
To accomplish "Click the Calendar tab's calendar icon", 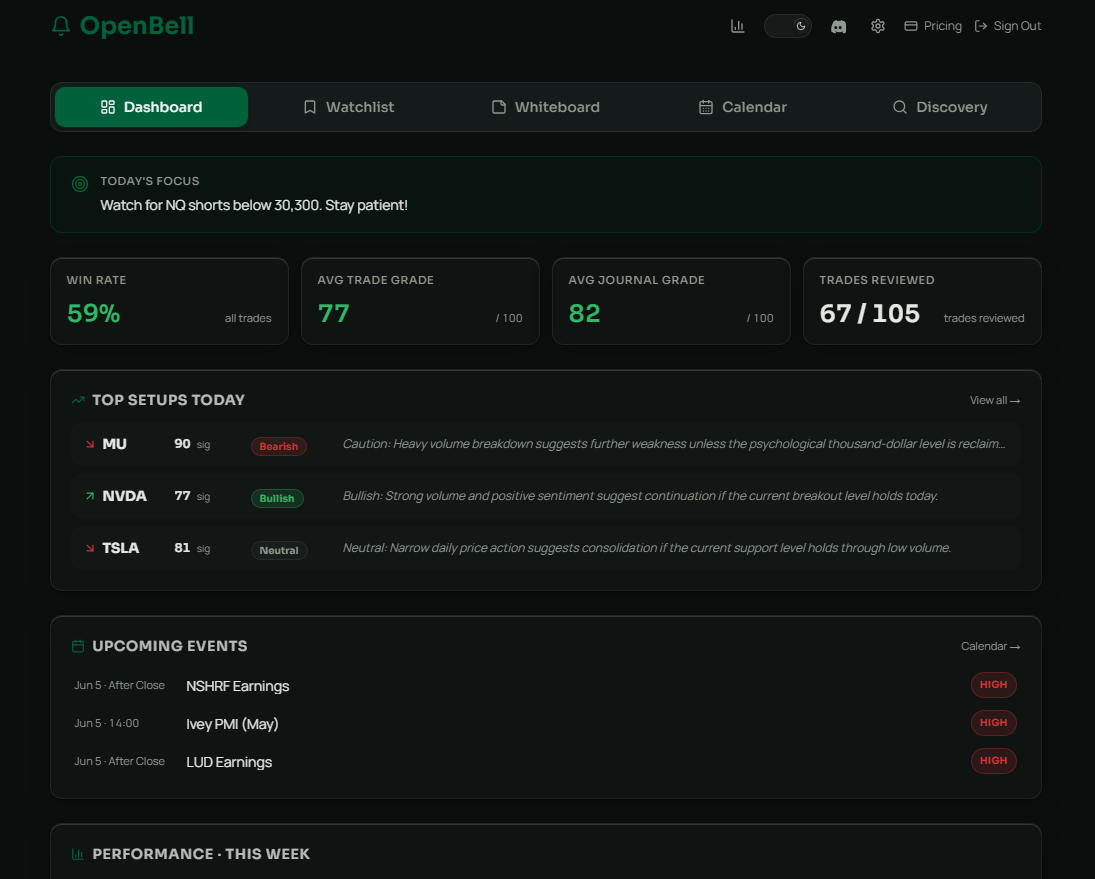I will point(706,107).
